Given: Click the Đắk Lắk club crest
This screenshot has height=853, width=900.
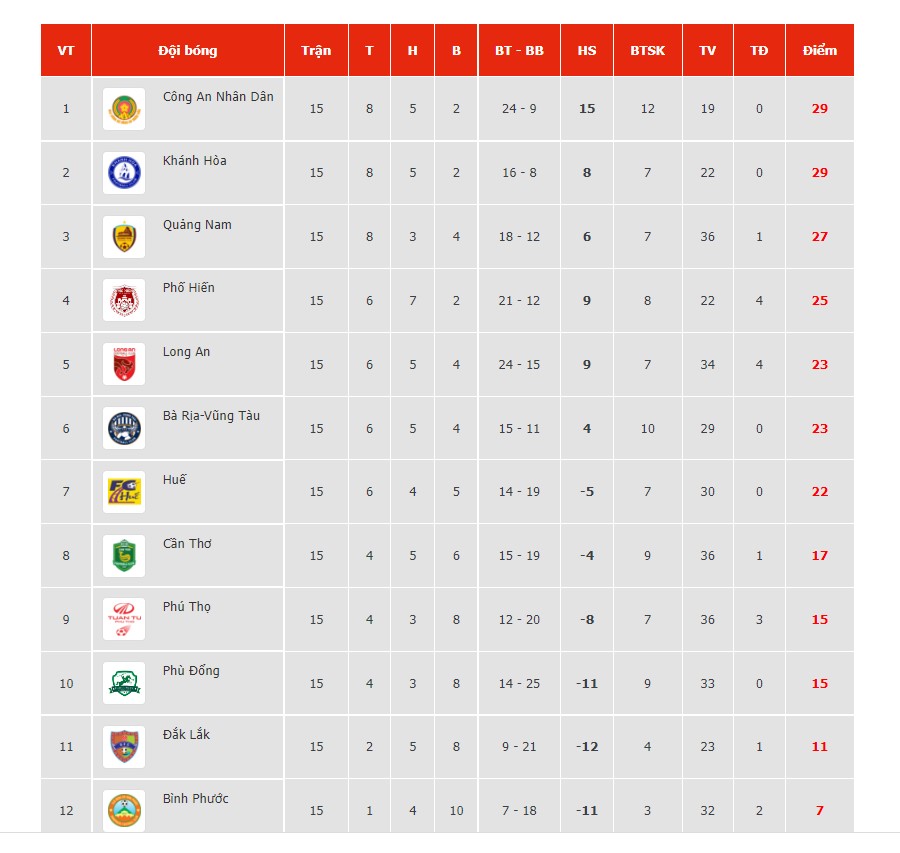Looking at the screenshot, I should pos(124,747).
